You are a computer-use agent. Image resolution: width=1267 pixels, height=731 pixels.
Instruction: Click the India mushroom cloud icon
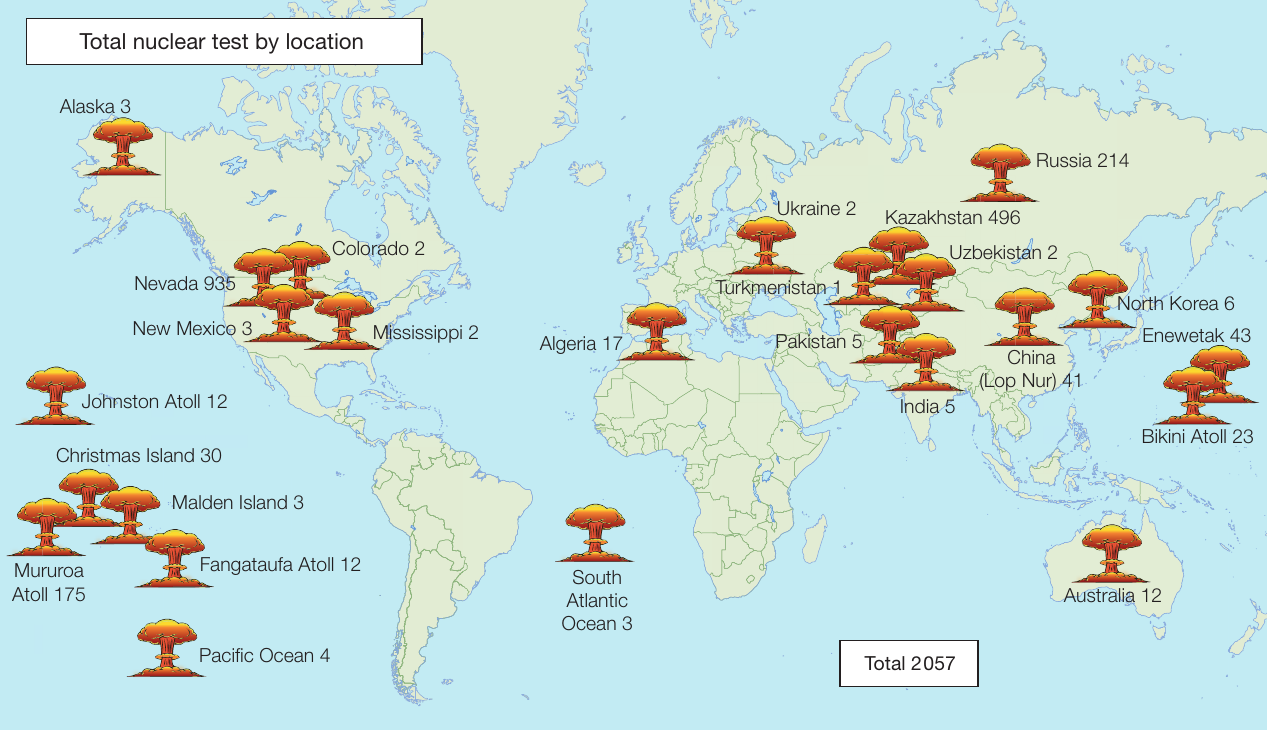[x=927, y=362]
